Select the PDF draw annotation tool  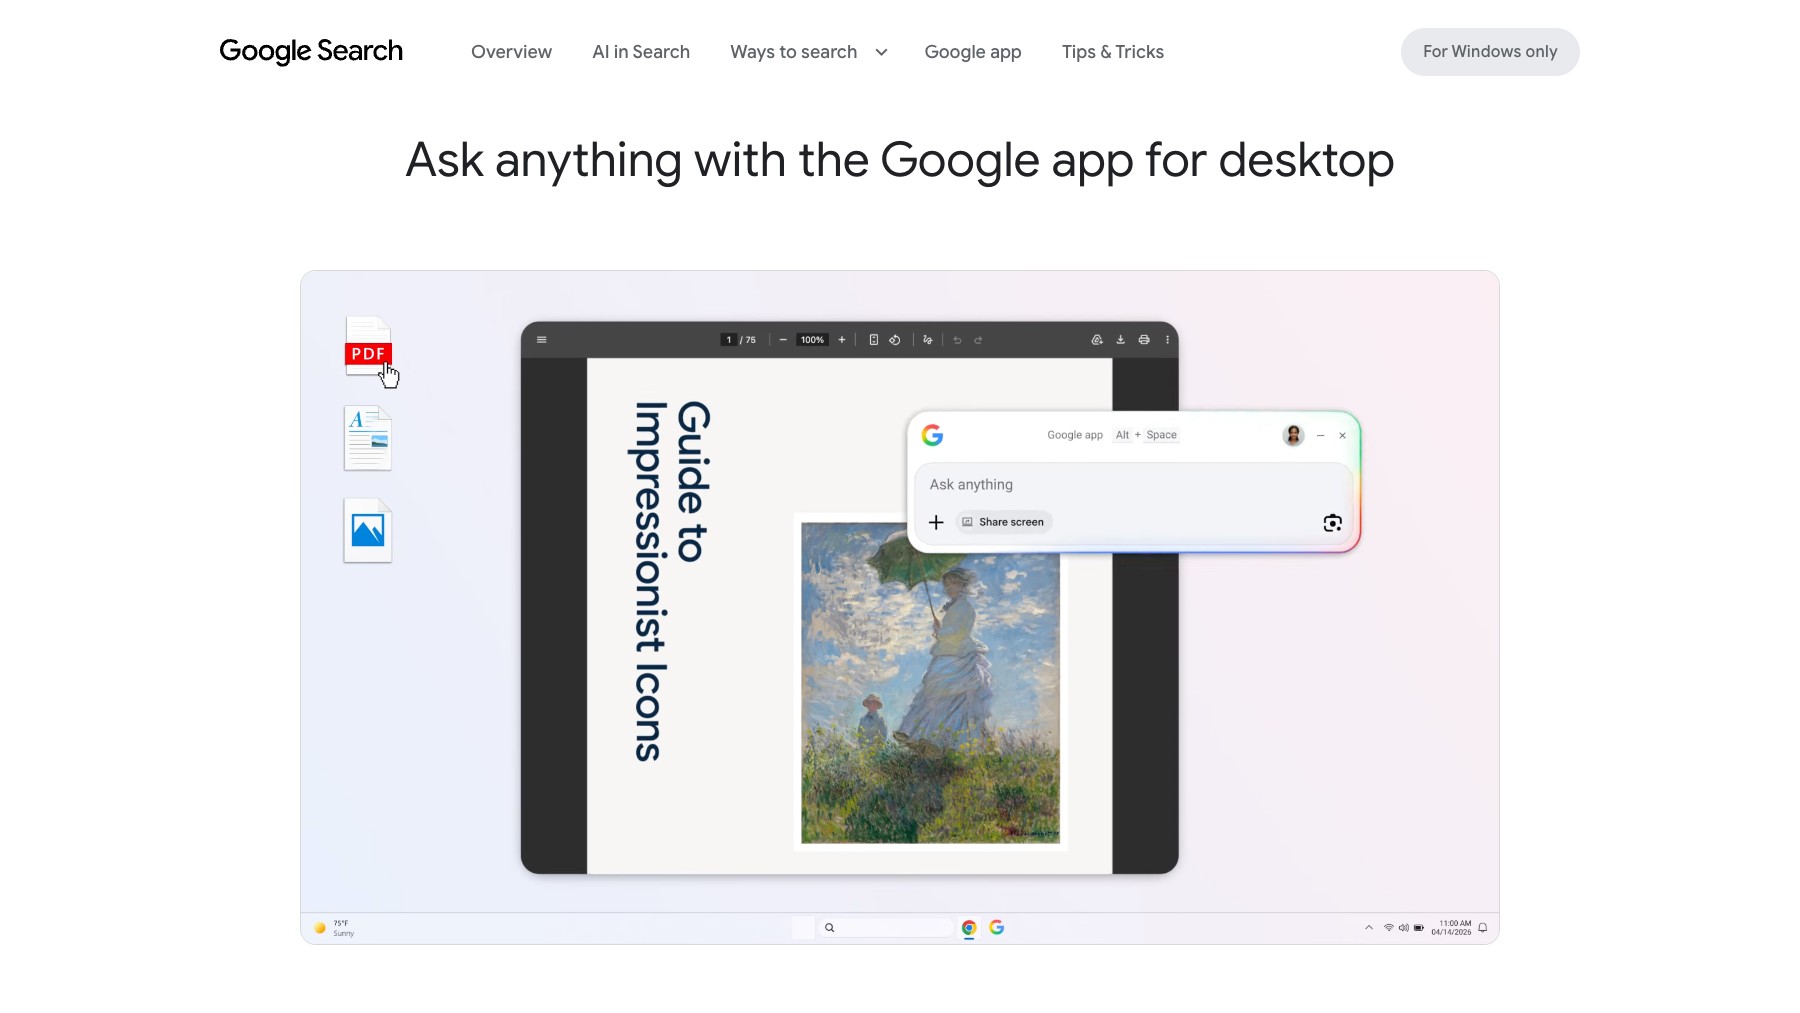pos(928,340)
